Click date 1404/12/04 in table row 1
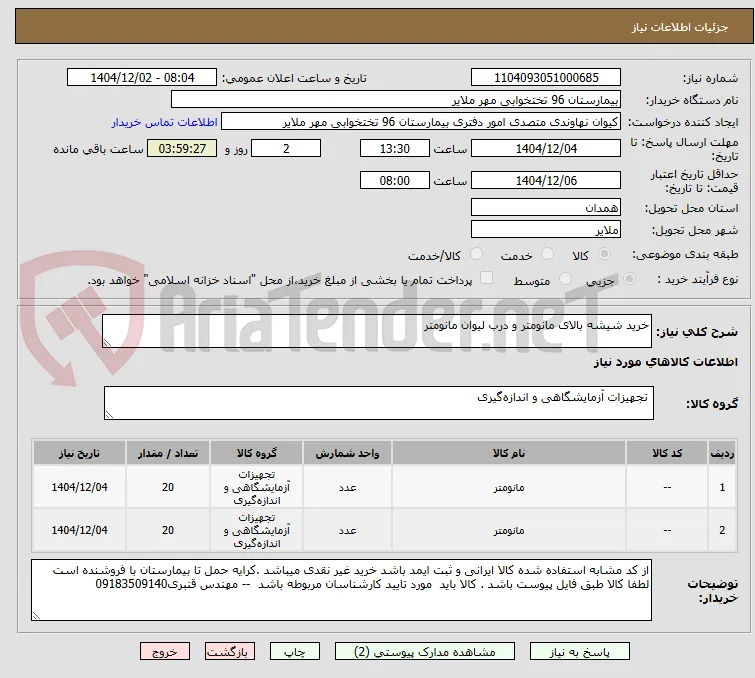Screen dimensions: 755x678 point(79,487)
